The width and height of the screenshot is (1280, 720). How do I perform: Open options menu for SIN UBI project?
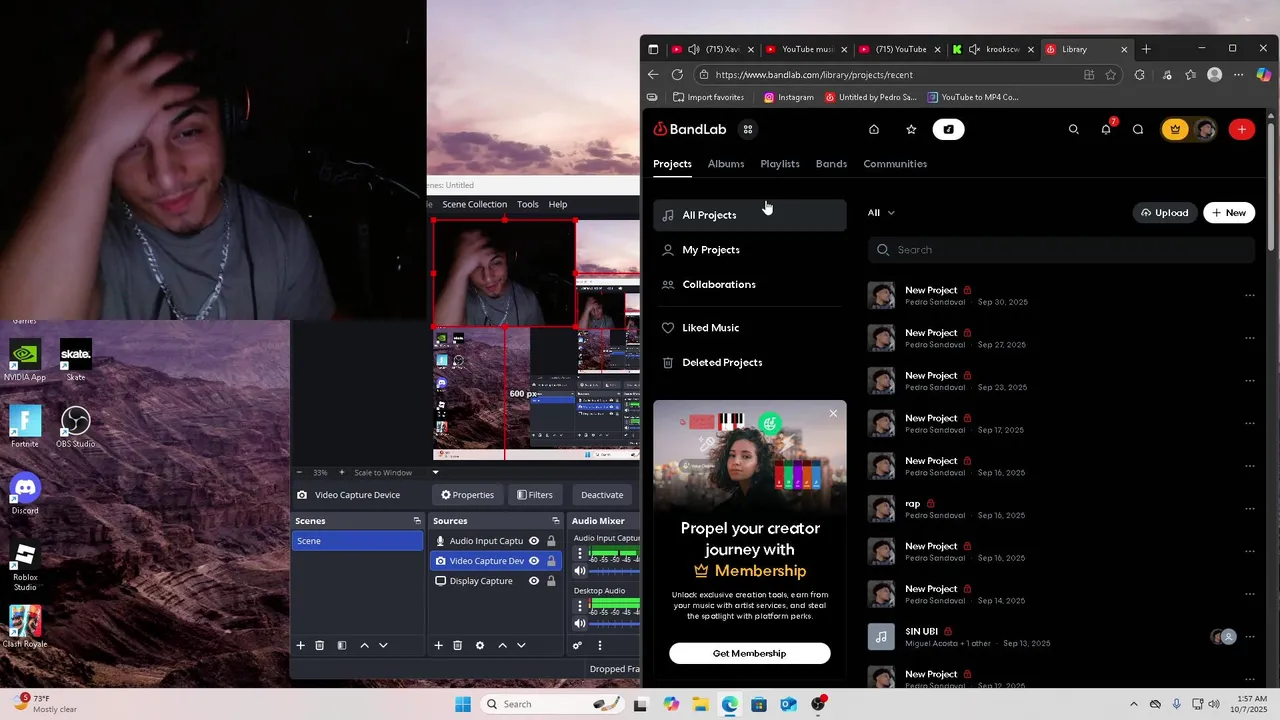click(x=1249, y=637)
